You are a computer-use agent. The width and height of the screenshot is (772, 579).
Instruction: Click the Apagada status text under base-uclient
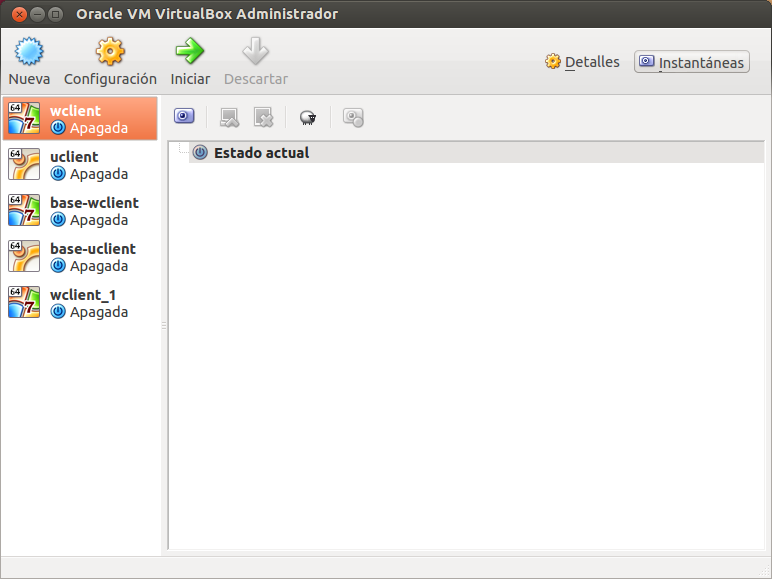pos(99,266)
